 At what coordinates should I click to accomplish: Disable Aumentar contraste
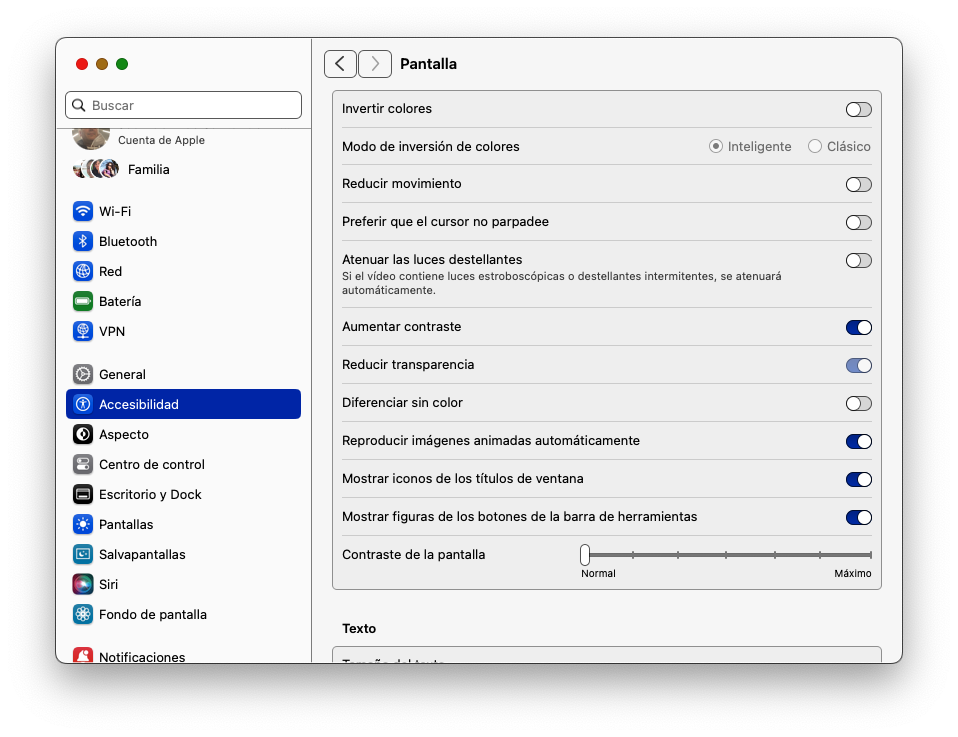point(858,327)
